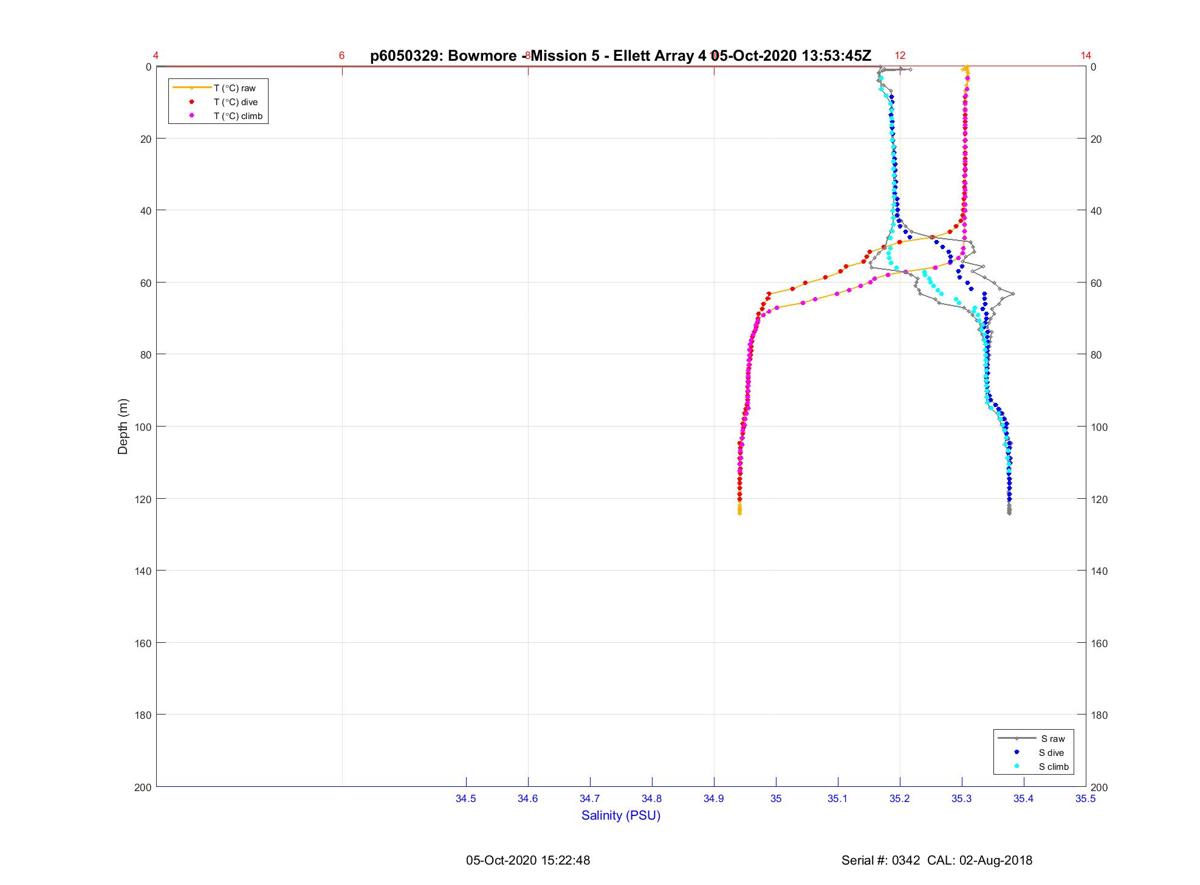This screenshot has width=1200, height=885.
Task: Click the right depth axis label 160
Action: (x=1100, y=643)
